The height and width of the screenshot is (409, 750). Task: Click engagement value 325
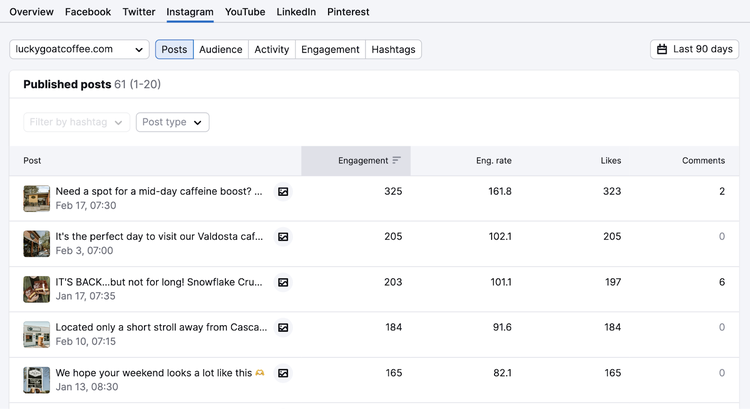[393, 191]
